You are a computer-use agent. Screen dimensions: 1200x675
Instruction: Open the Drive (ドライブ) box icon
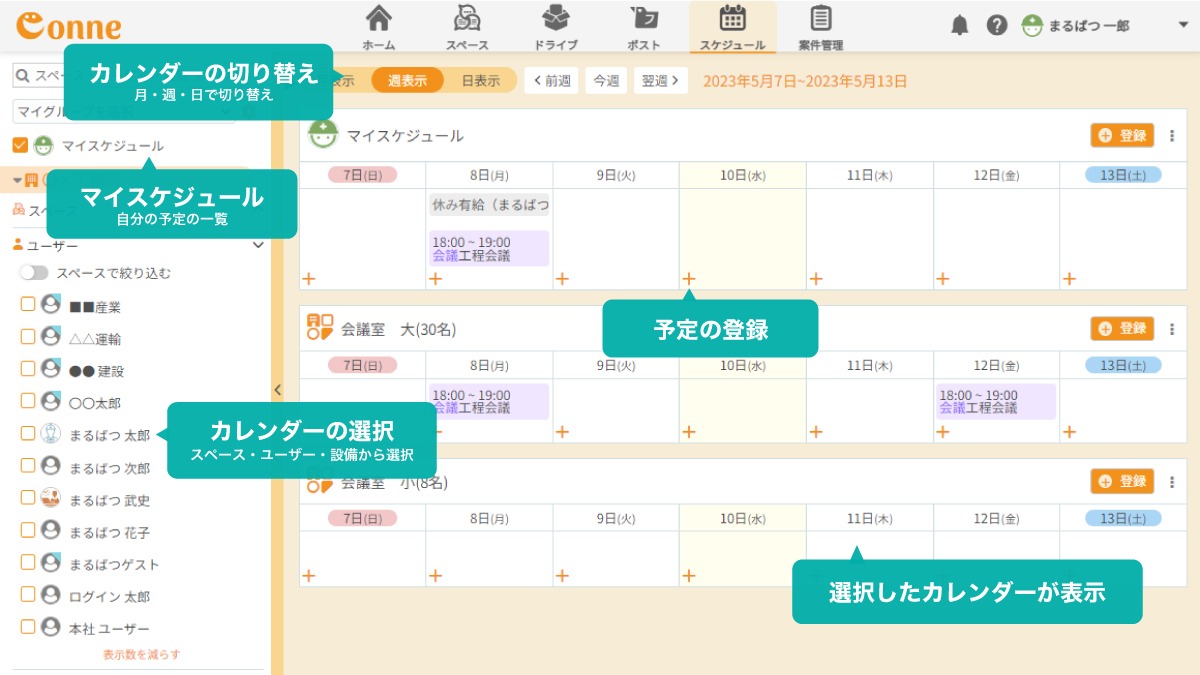coord(555,20)
